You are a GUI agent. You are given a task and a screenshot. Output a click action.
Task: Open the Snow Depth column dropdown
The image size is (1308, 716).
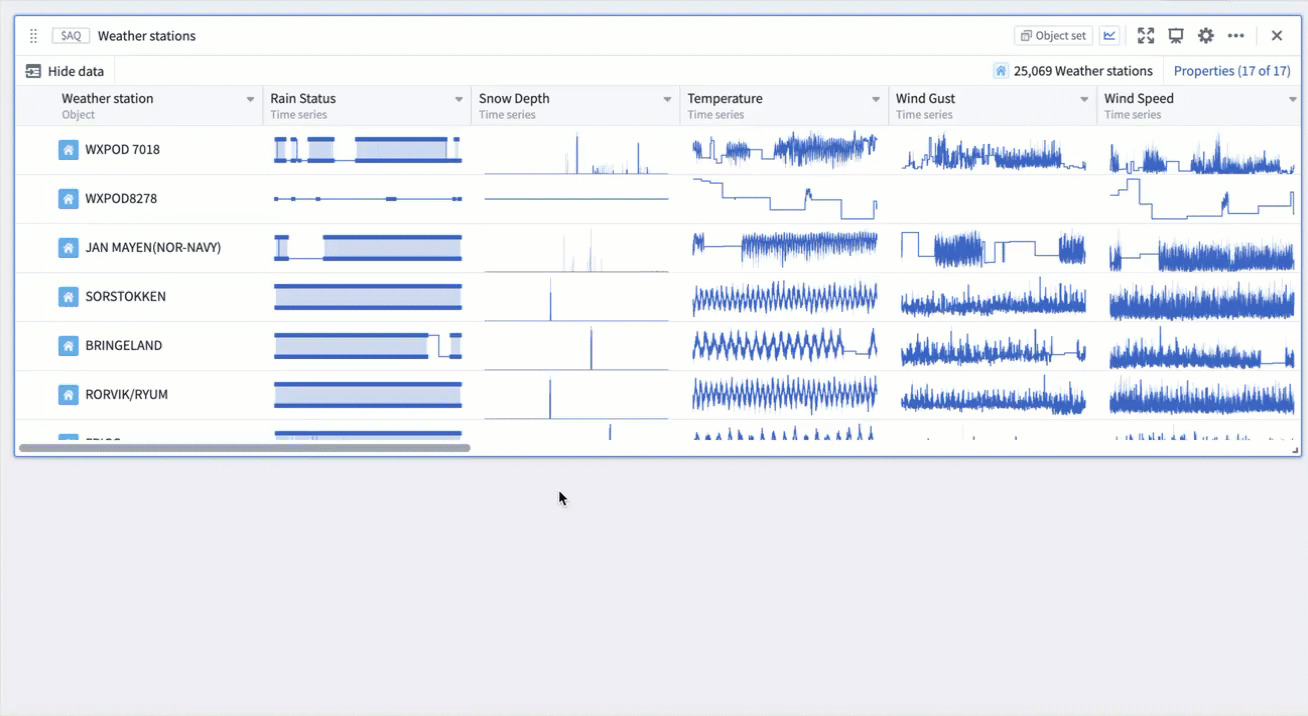667,99
